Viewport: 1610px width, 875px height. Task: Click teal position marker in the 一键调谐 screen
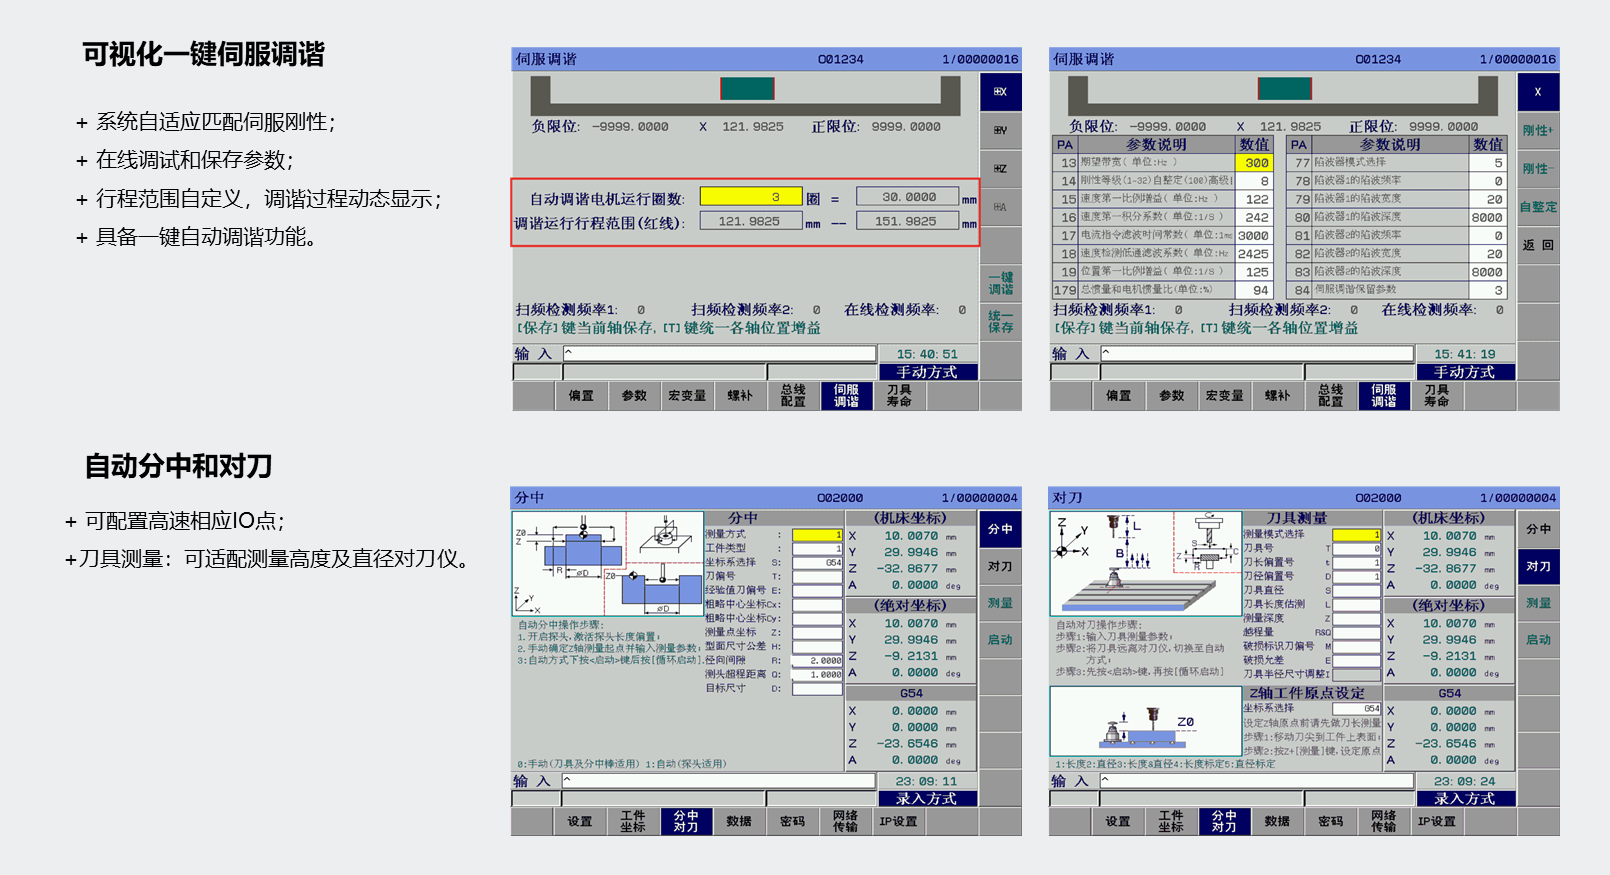[x=747, y=89]
